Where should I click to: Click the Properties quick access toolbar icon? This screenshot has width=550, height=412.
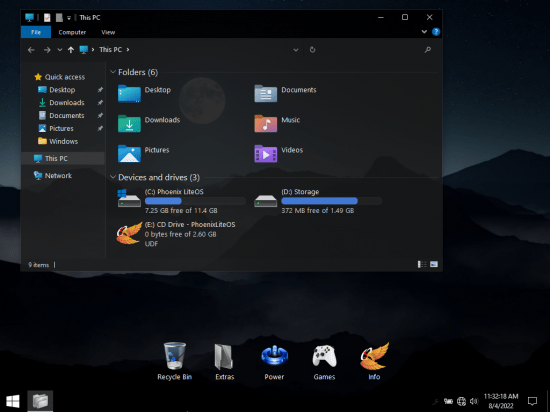click(x=47, y=18)
